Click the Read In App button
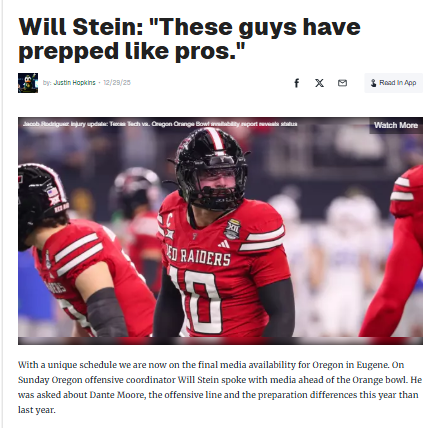The height and width of the screenshot is (428, 443). point(393,83)
